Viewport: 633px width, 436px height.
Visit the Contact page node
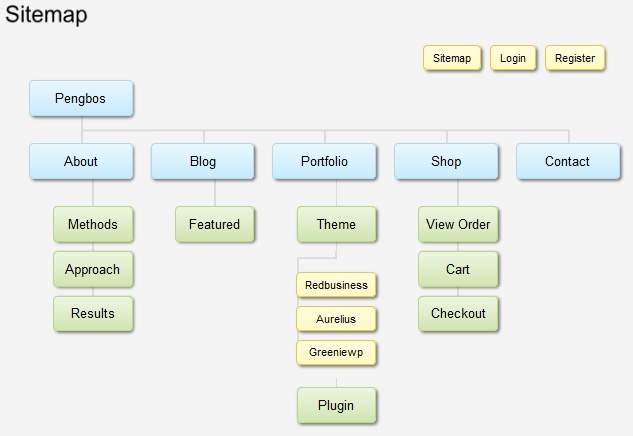[568, 161]
